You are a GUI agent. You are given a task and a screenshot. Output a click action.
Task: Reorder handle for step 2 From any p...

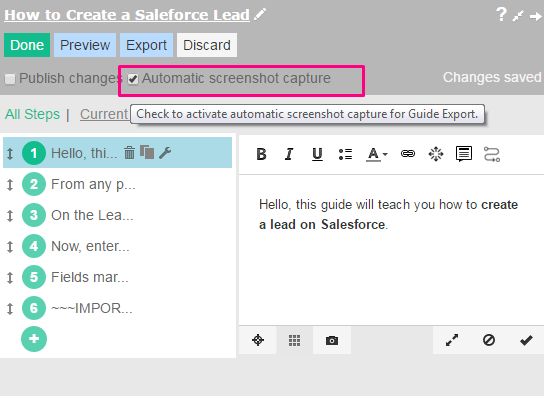(x=10, y=185)
